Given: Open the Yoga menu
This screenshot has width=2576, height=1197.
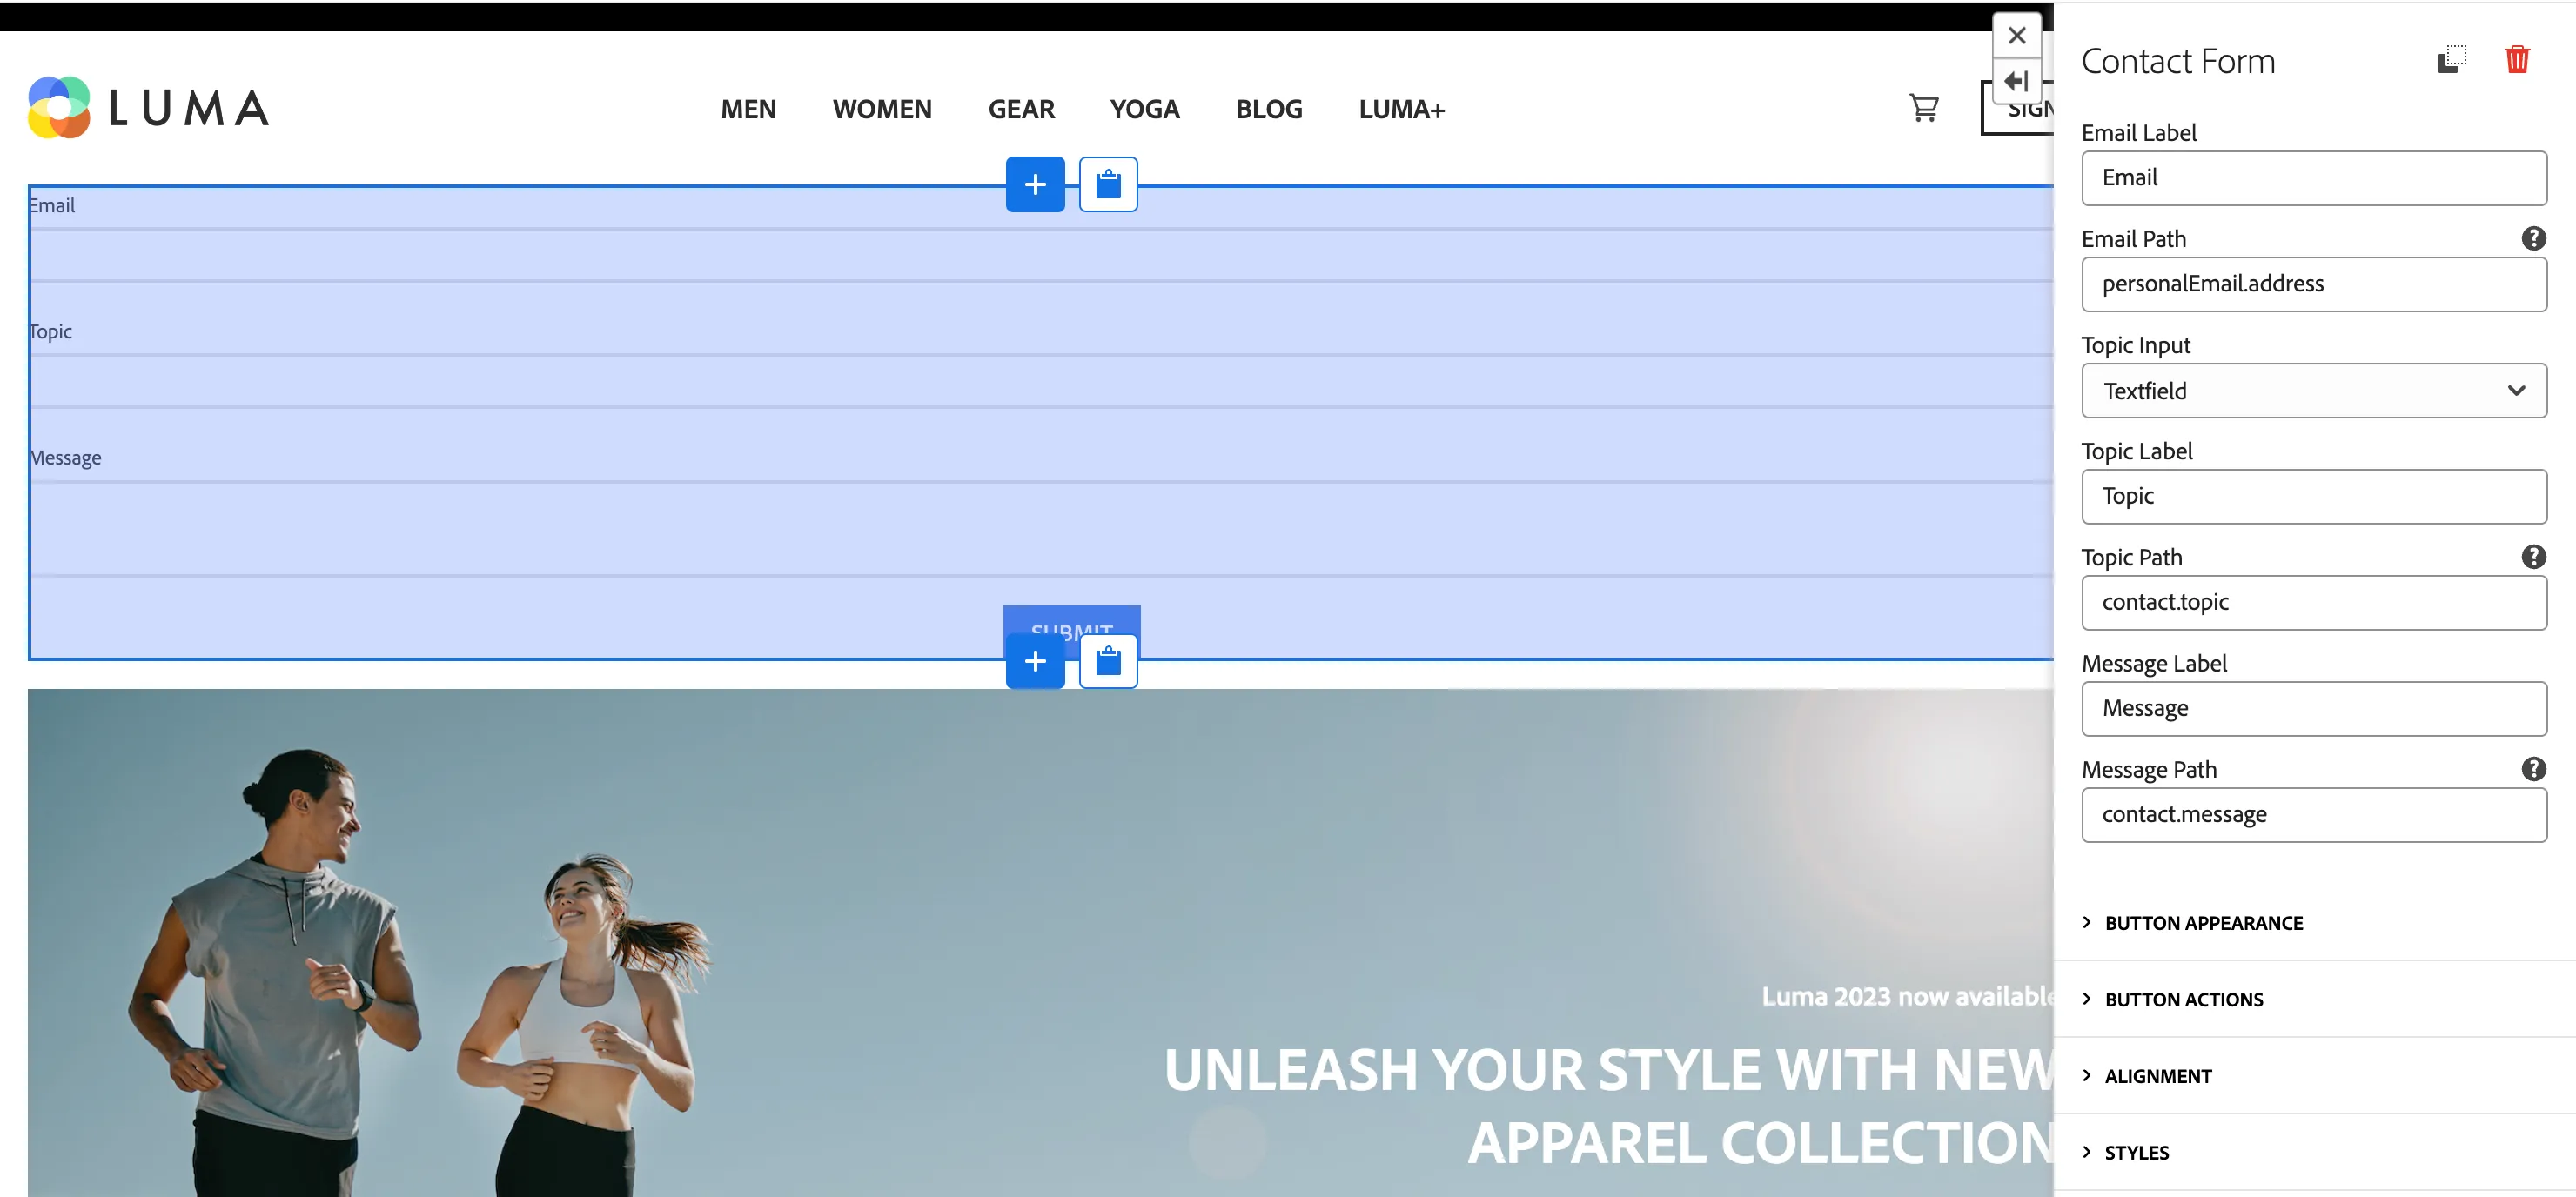Looking at the screenshot, I should 1144,109.
